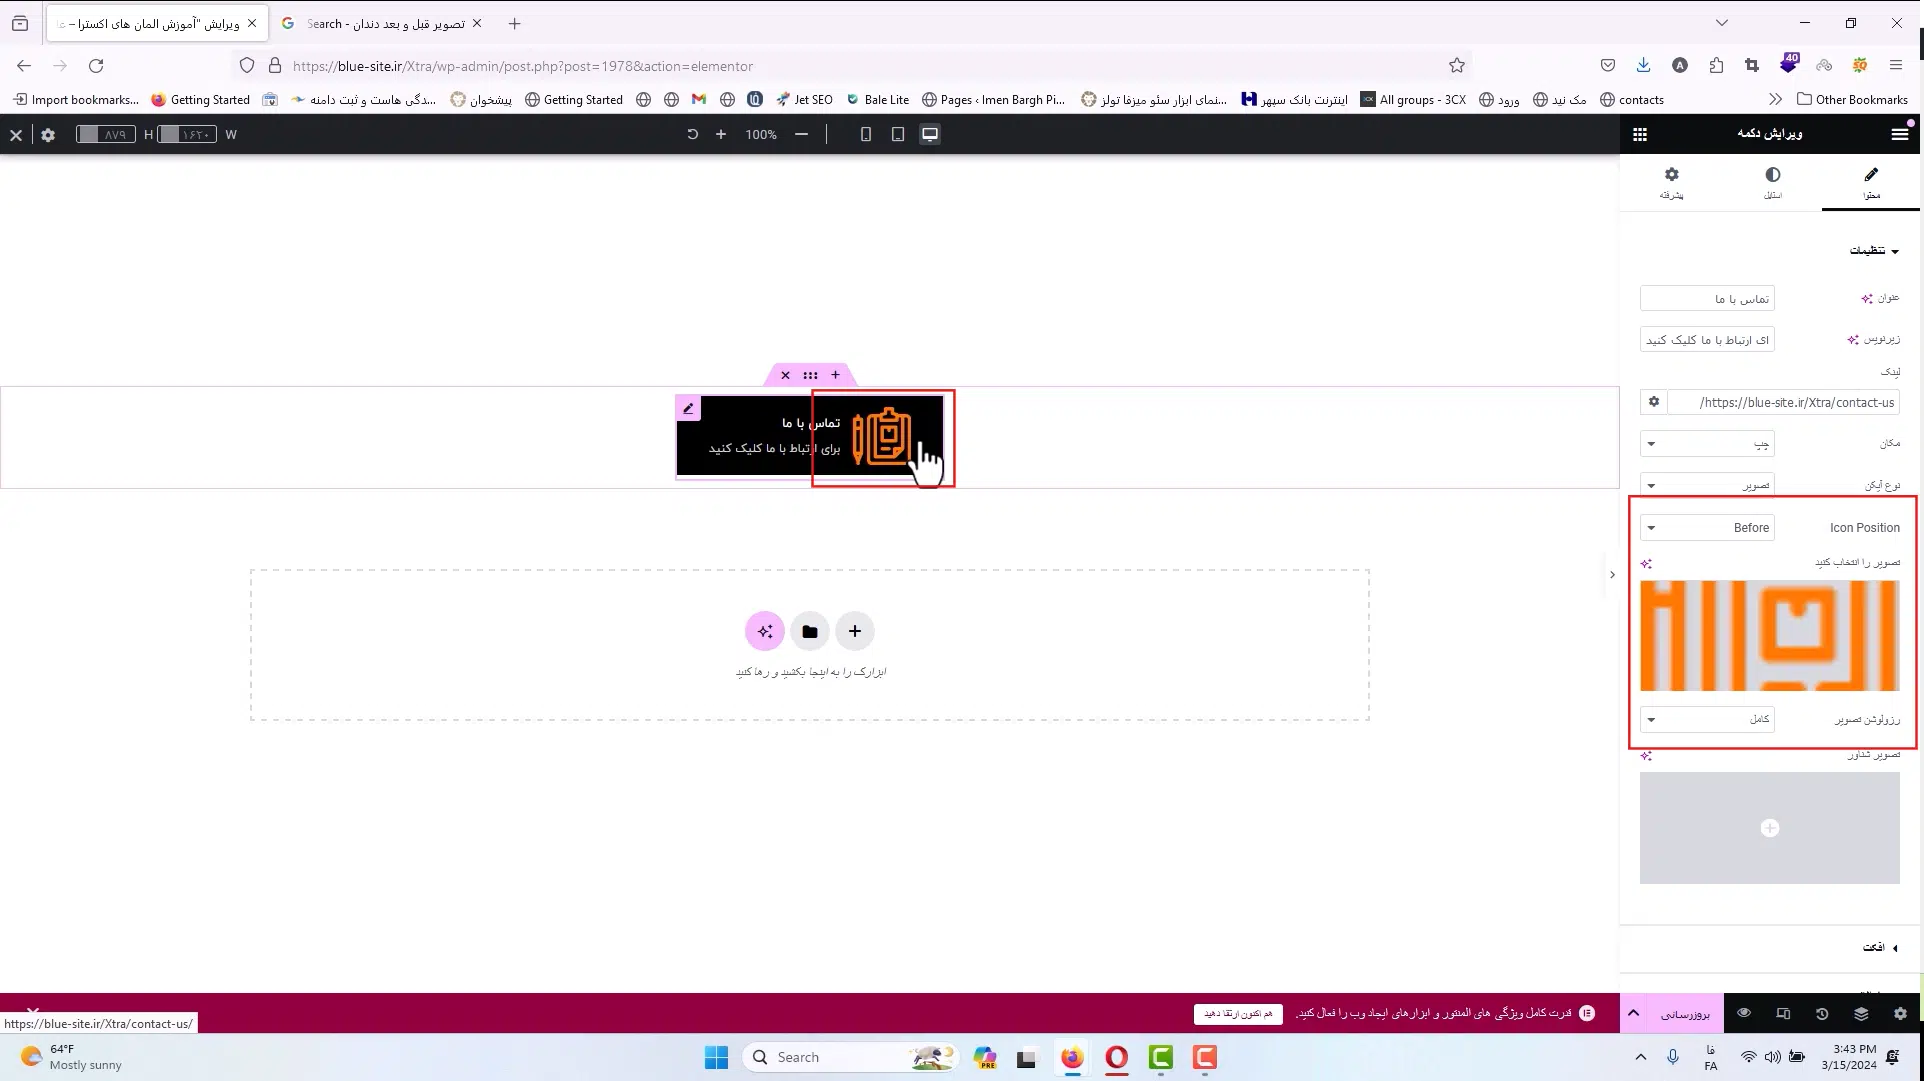Switch to the محتوا (Content) tab

coord(1871,183)
